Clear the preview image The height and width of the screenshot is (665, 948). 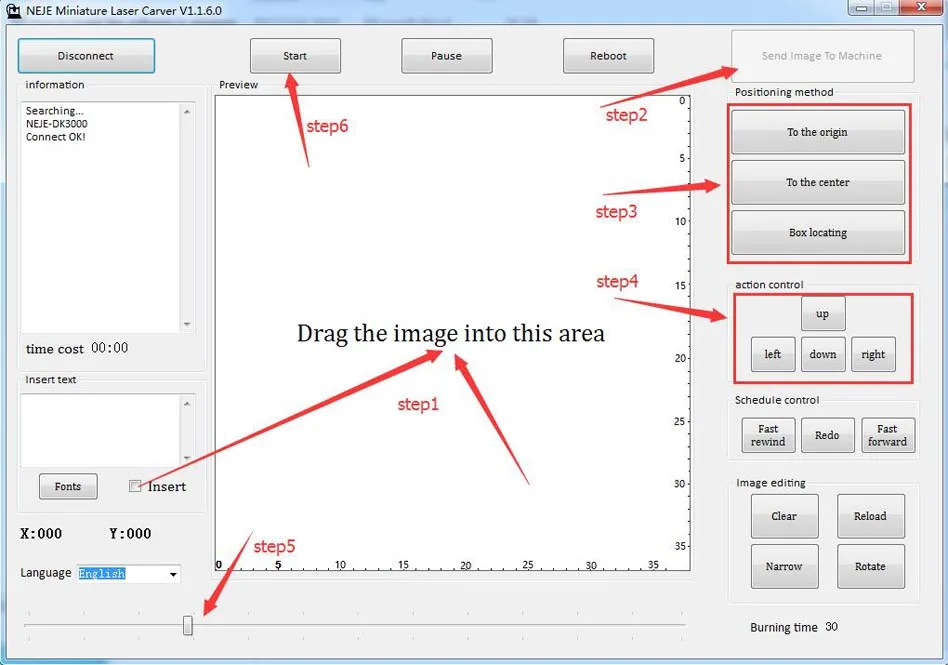tap(784, 516)
